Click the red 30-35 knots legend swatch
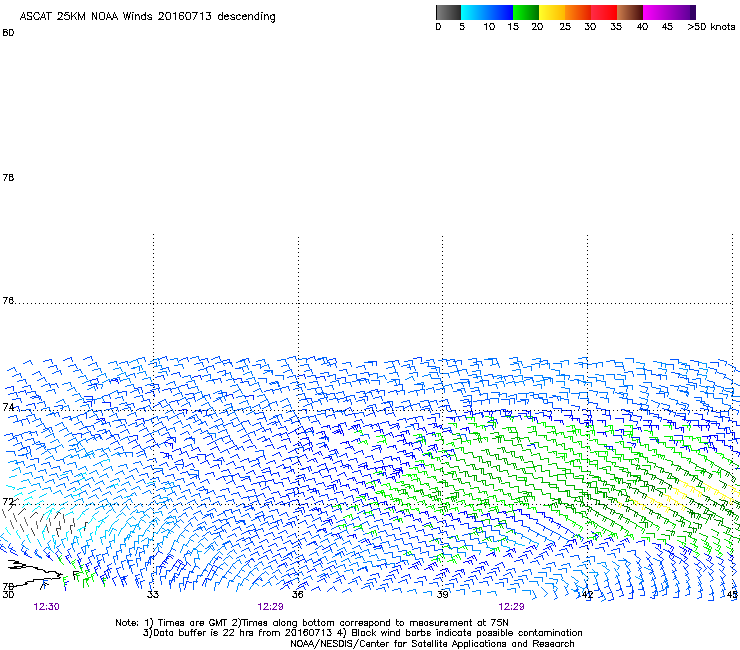This screenshot has width=740, height=650. click(604, 12)
